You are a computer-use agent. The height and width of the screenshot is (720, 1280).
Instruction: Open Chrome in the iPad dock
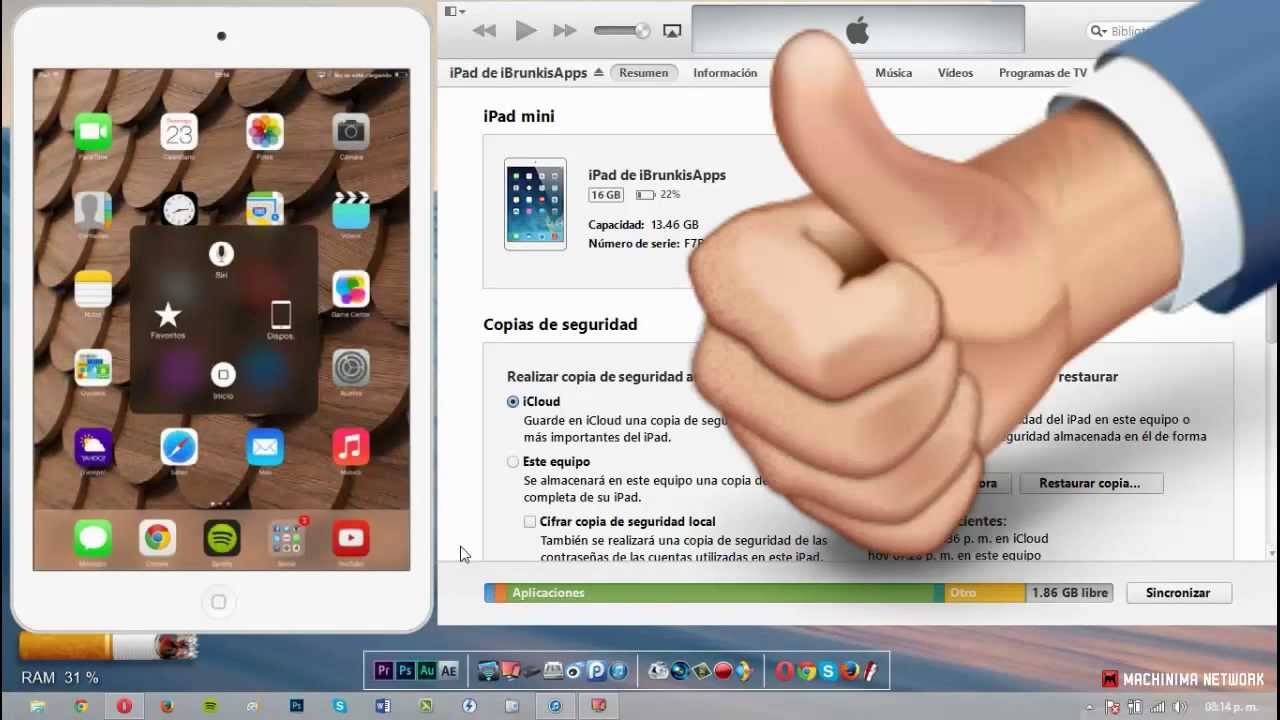[157, 538]
